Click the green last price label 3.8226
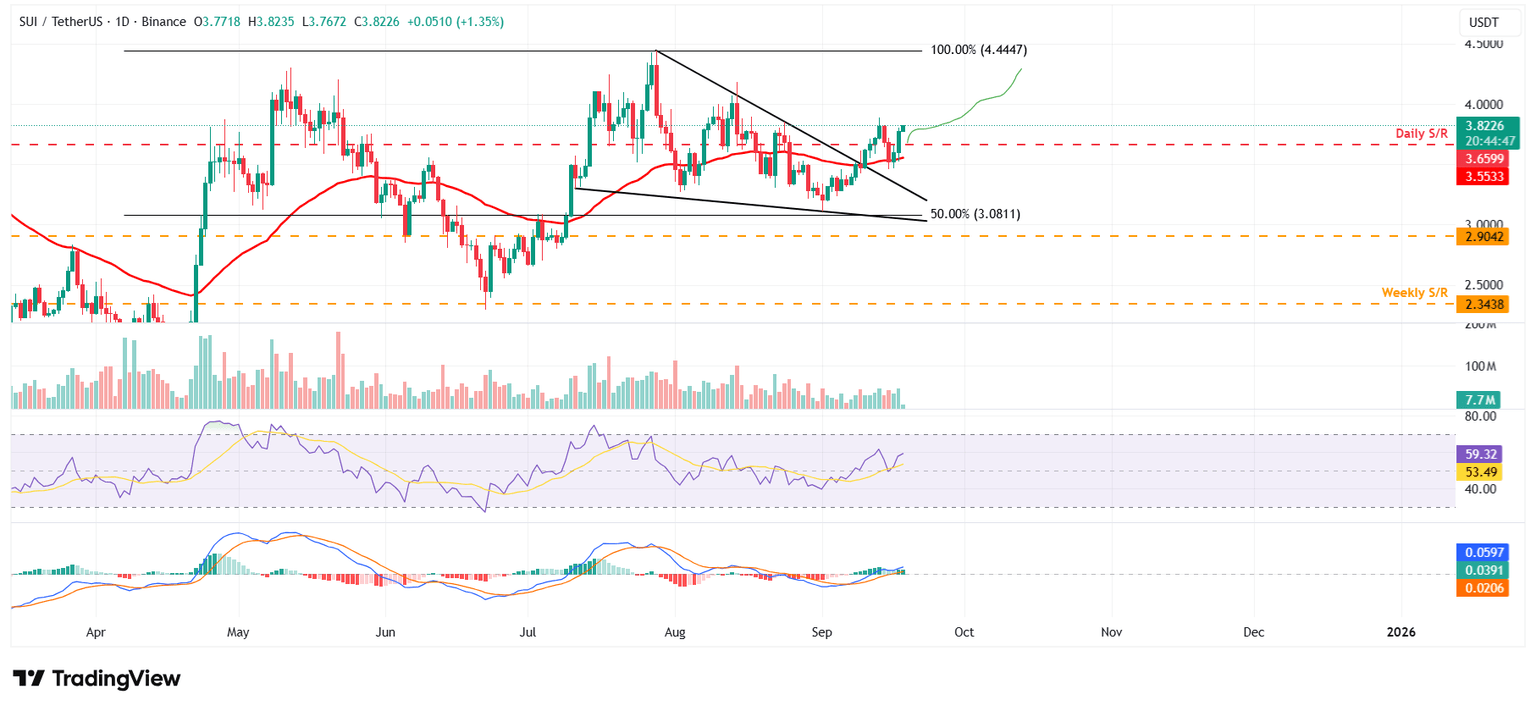Viewport: 1536px width, 710px height. click(1484, 128)
